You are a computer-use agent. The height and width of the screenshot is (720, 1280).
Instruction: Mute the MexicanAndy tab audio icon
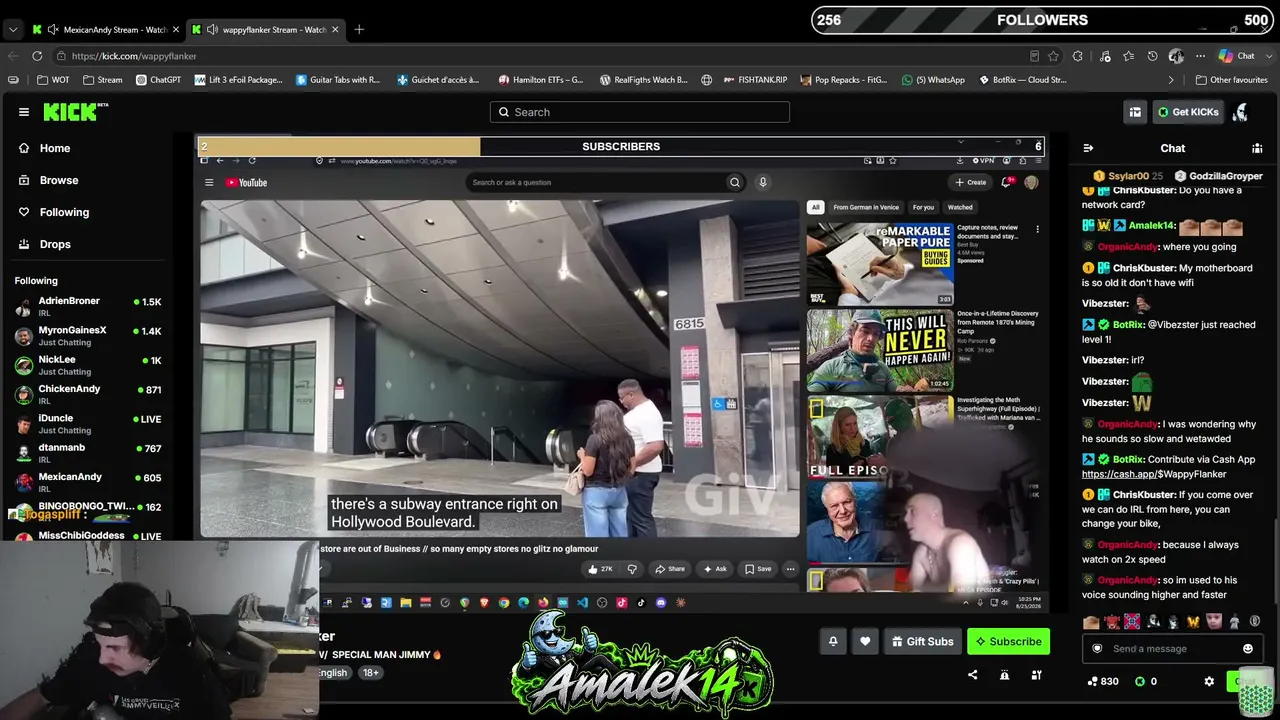click(53, 29)
